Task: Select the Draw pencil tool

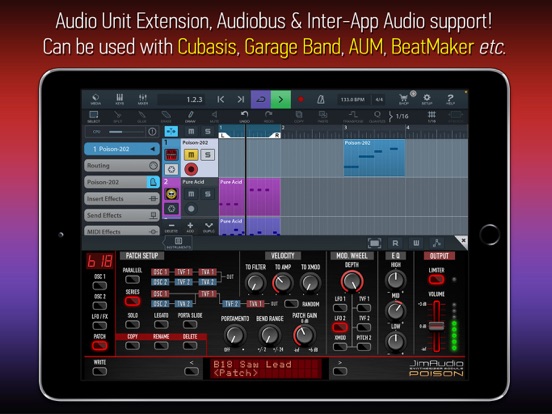Action: point(190,117)
